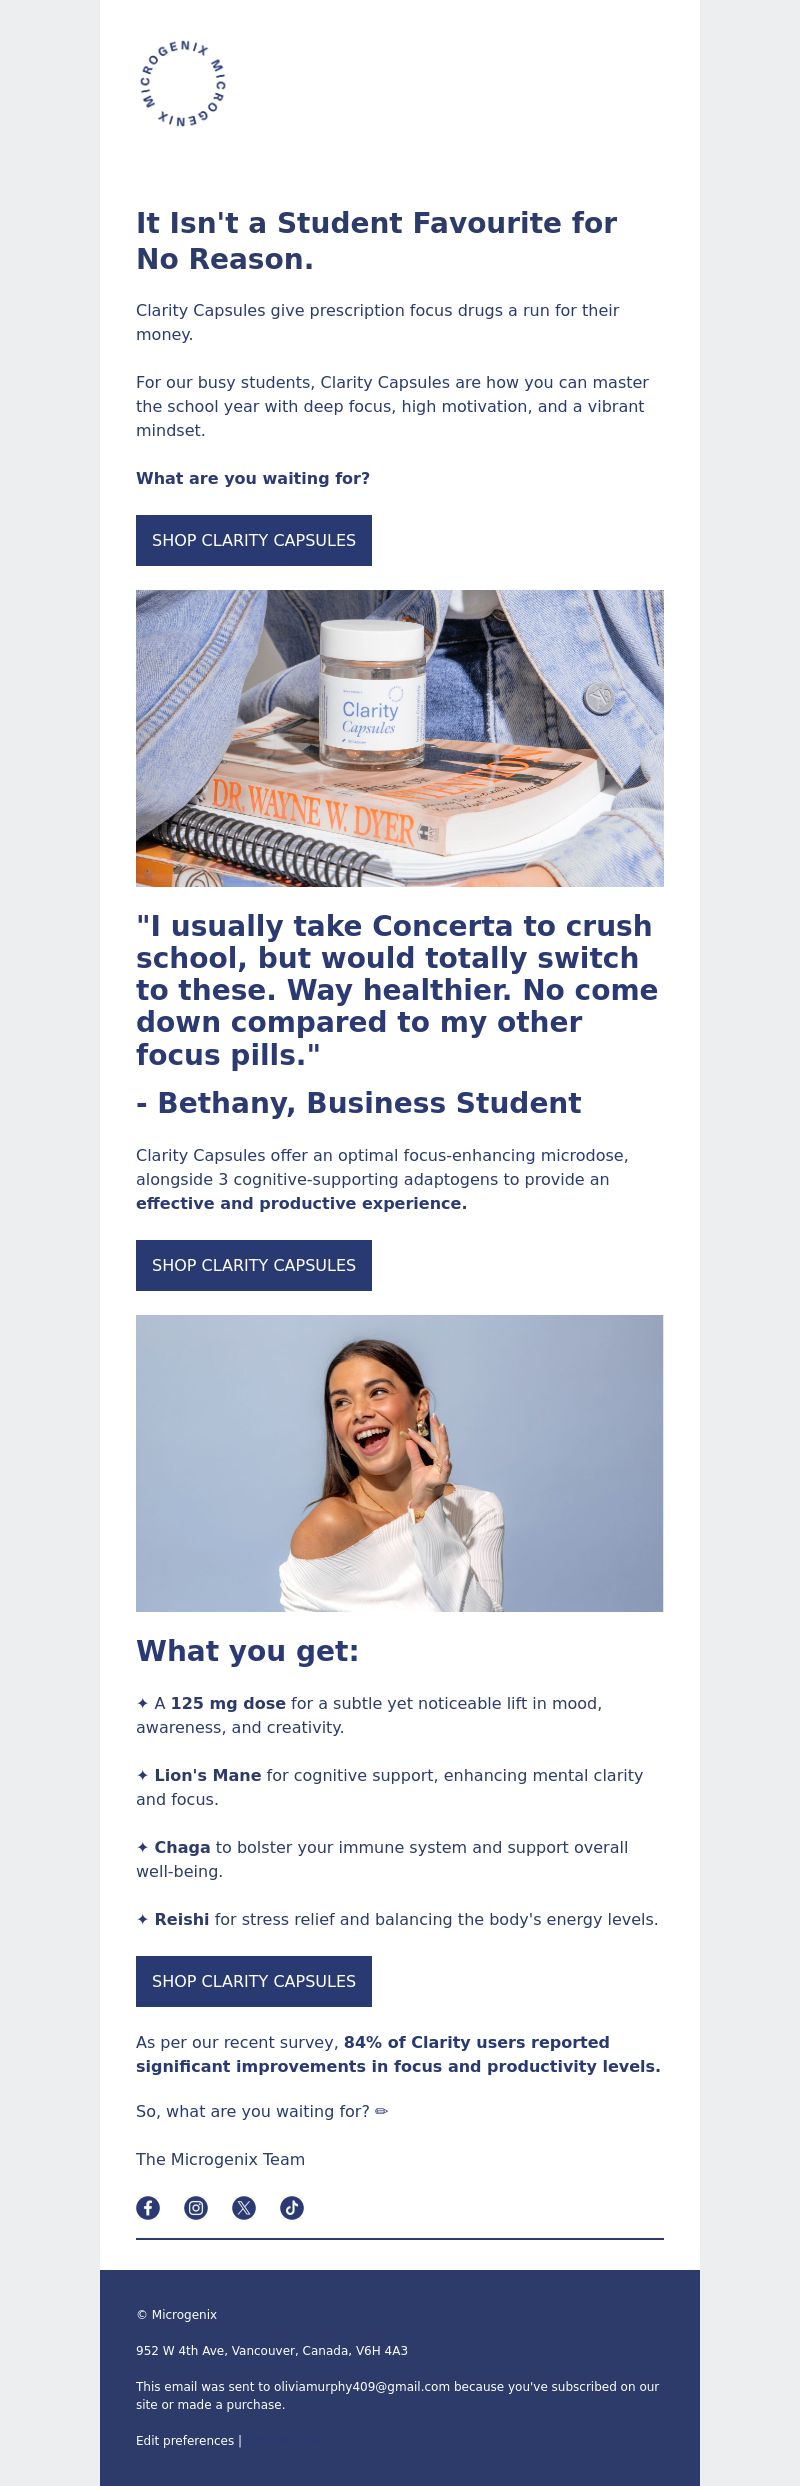The height and width of the screenshot is (2486, 800).
Task: Click the © Microgenix footer text
Action: 176,2315
